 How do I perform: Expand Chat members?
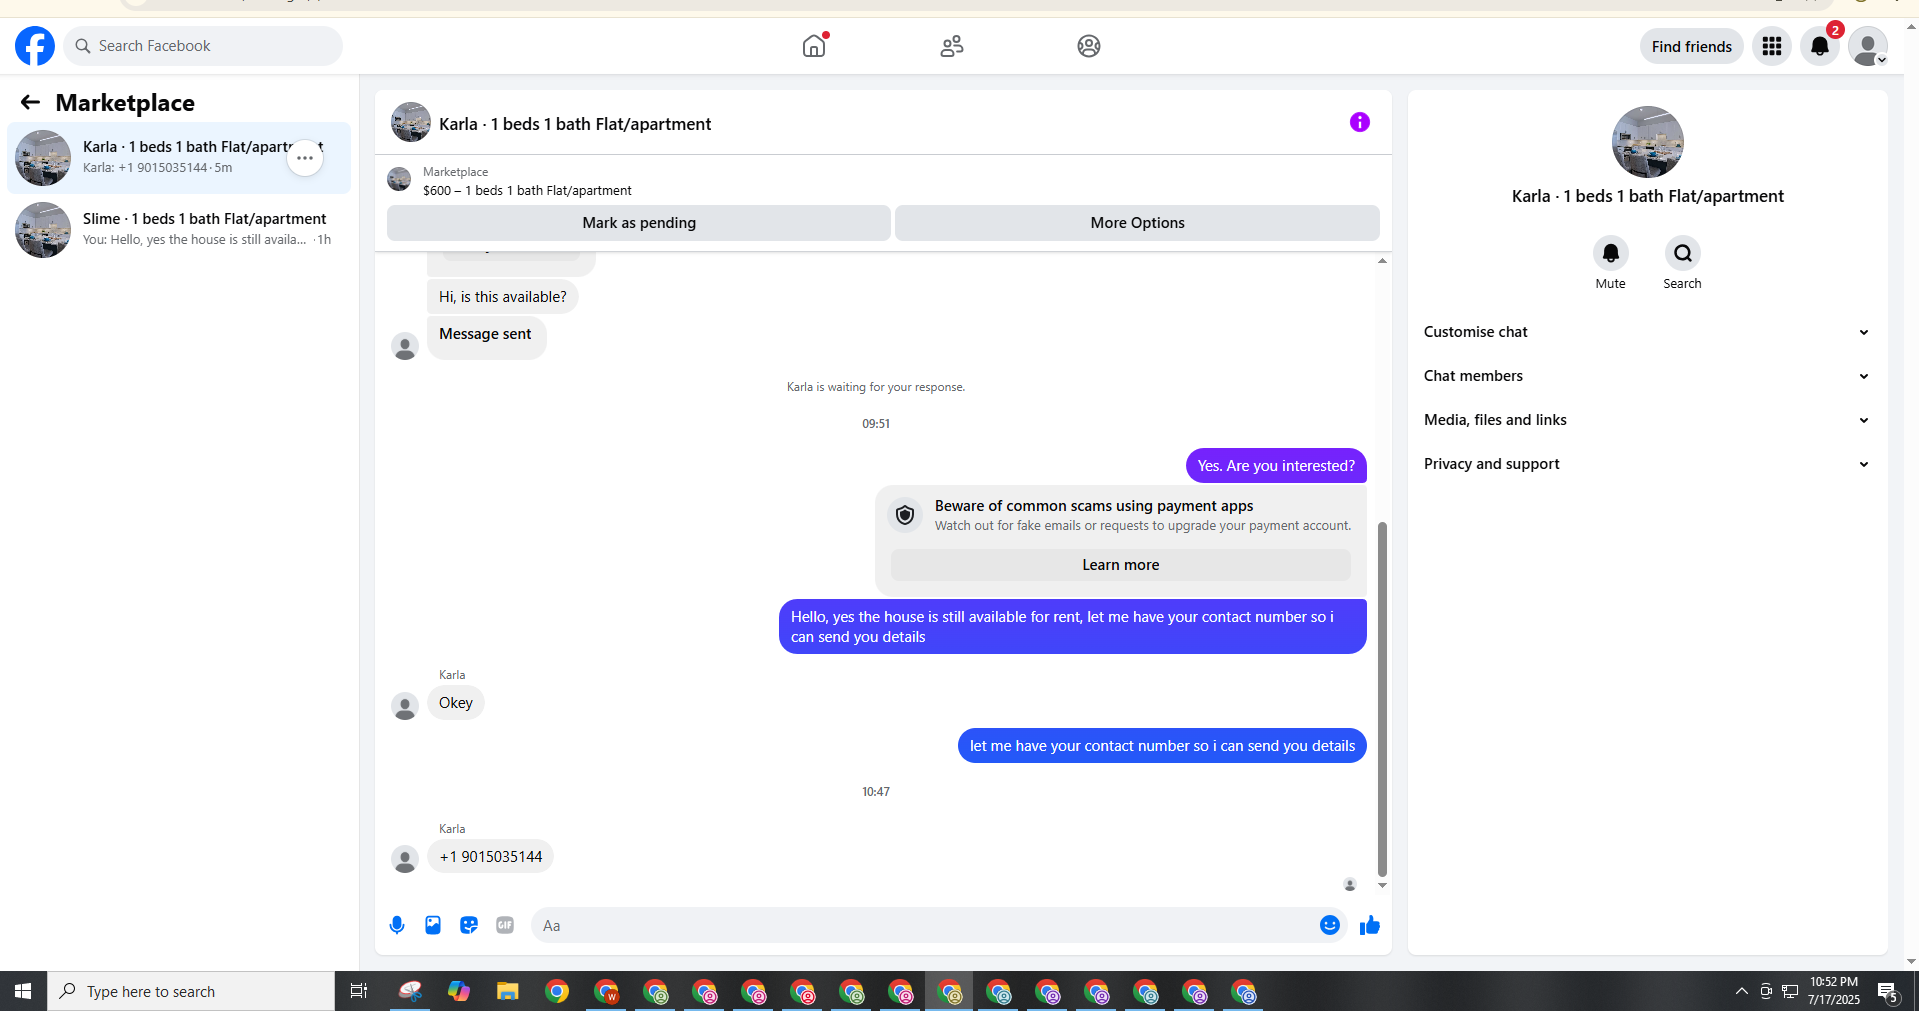(1646, 376)
